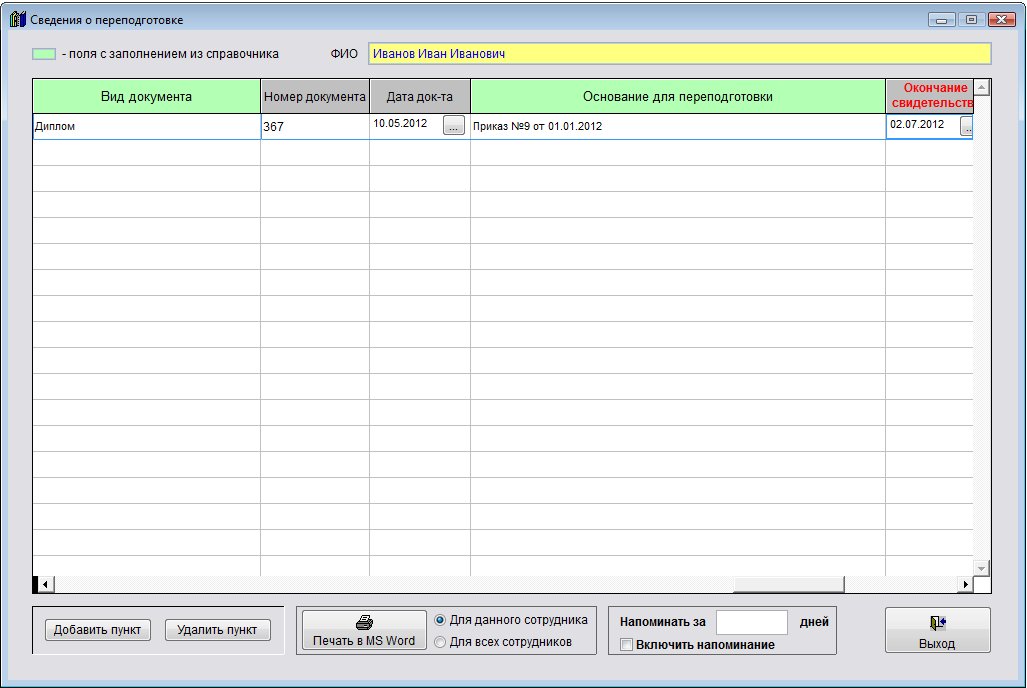
Task: Click the exit door icon
Action: (937, 623)
